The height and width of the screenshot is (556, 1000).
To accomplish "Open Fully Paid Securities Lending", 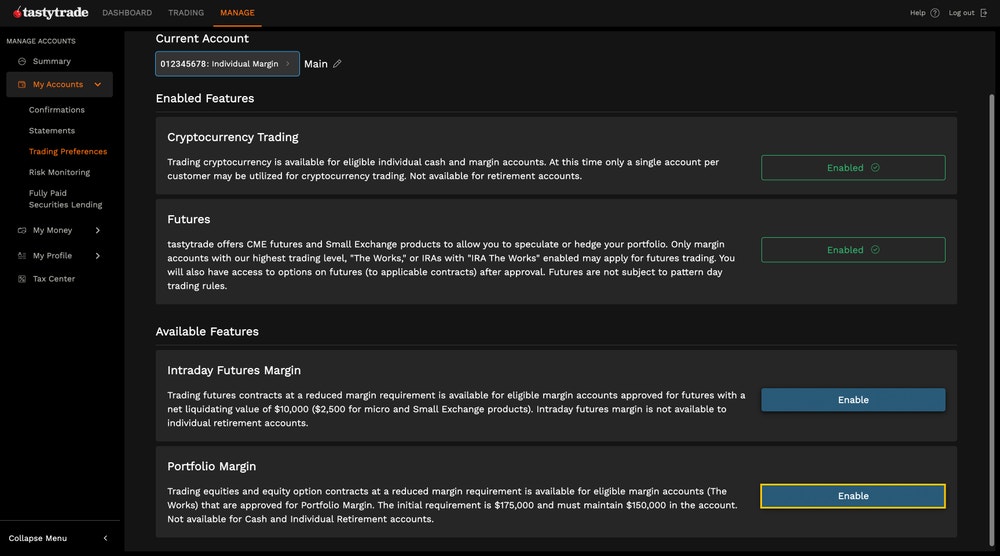I will [65, 199].
